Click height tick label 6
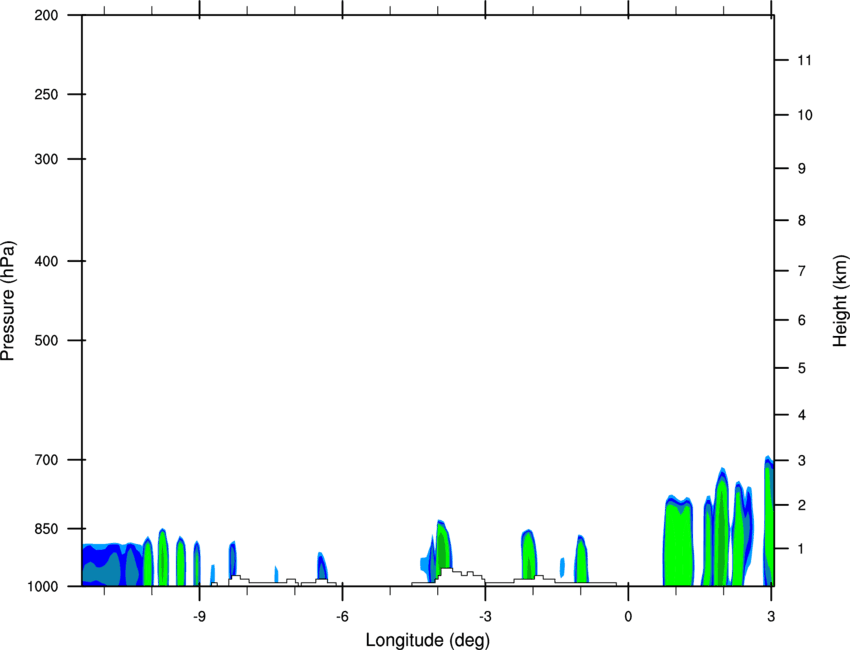 (x=802, y=320)
